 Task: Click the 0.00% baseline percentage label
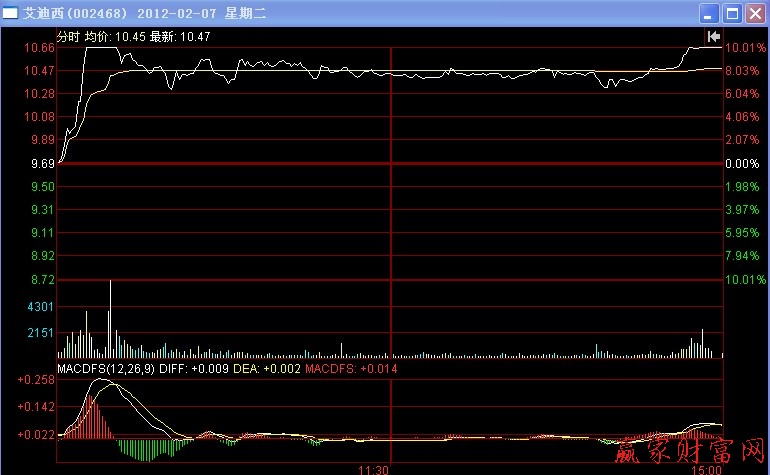click(x=743, y=163)
